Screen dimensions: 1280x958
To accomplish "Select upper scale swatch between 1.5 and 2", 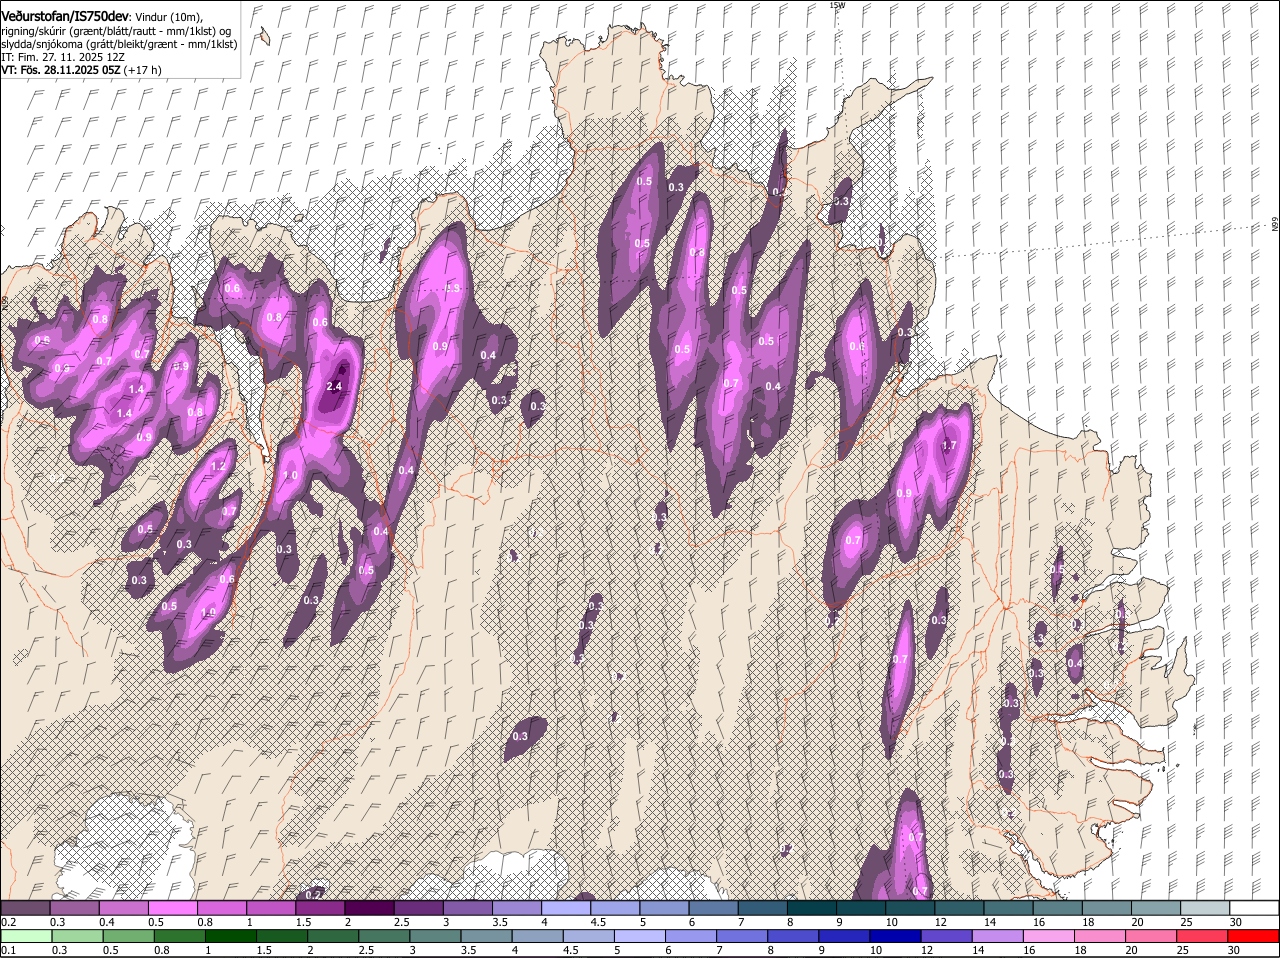I will (320, 908).
